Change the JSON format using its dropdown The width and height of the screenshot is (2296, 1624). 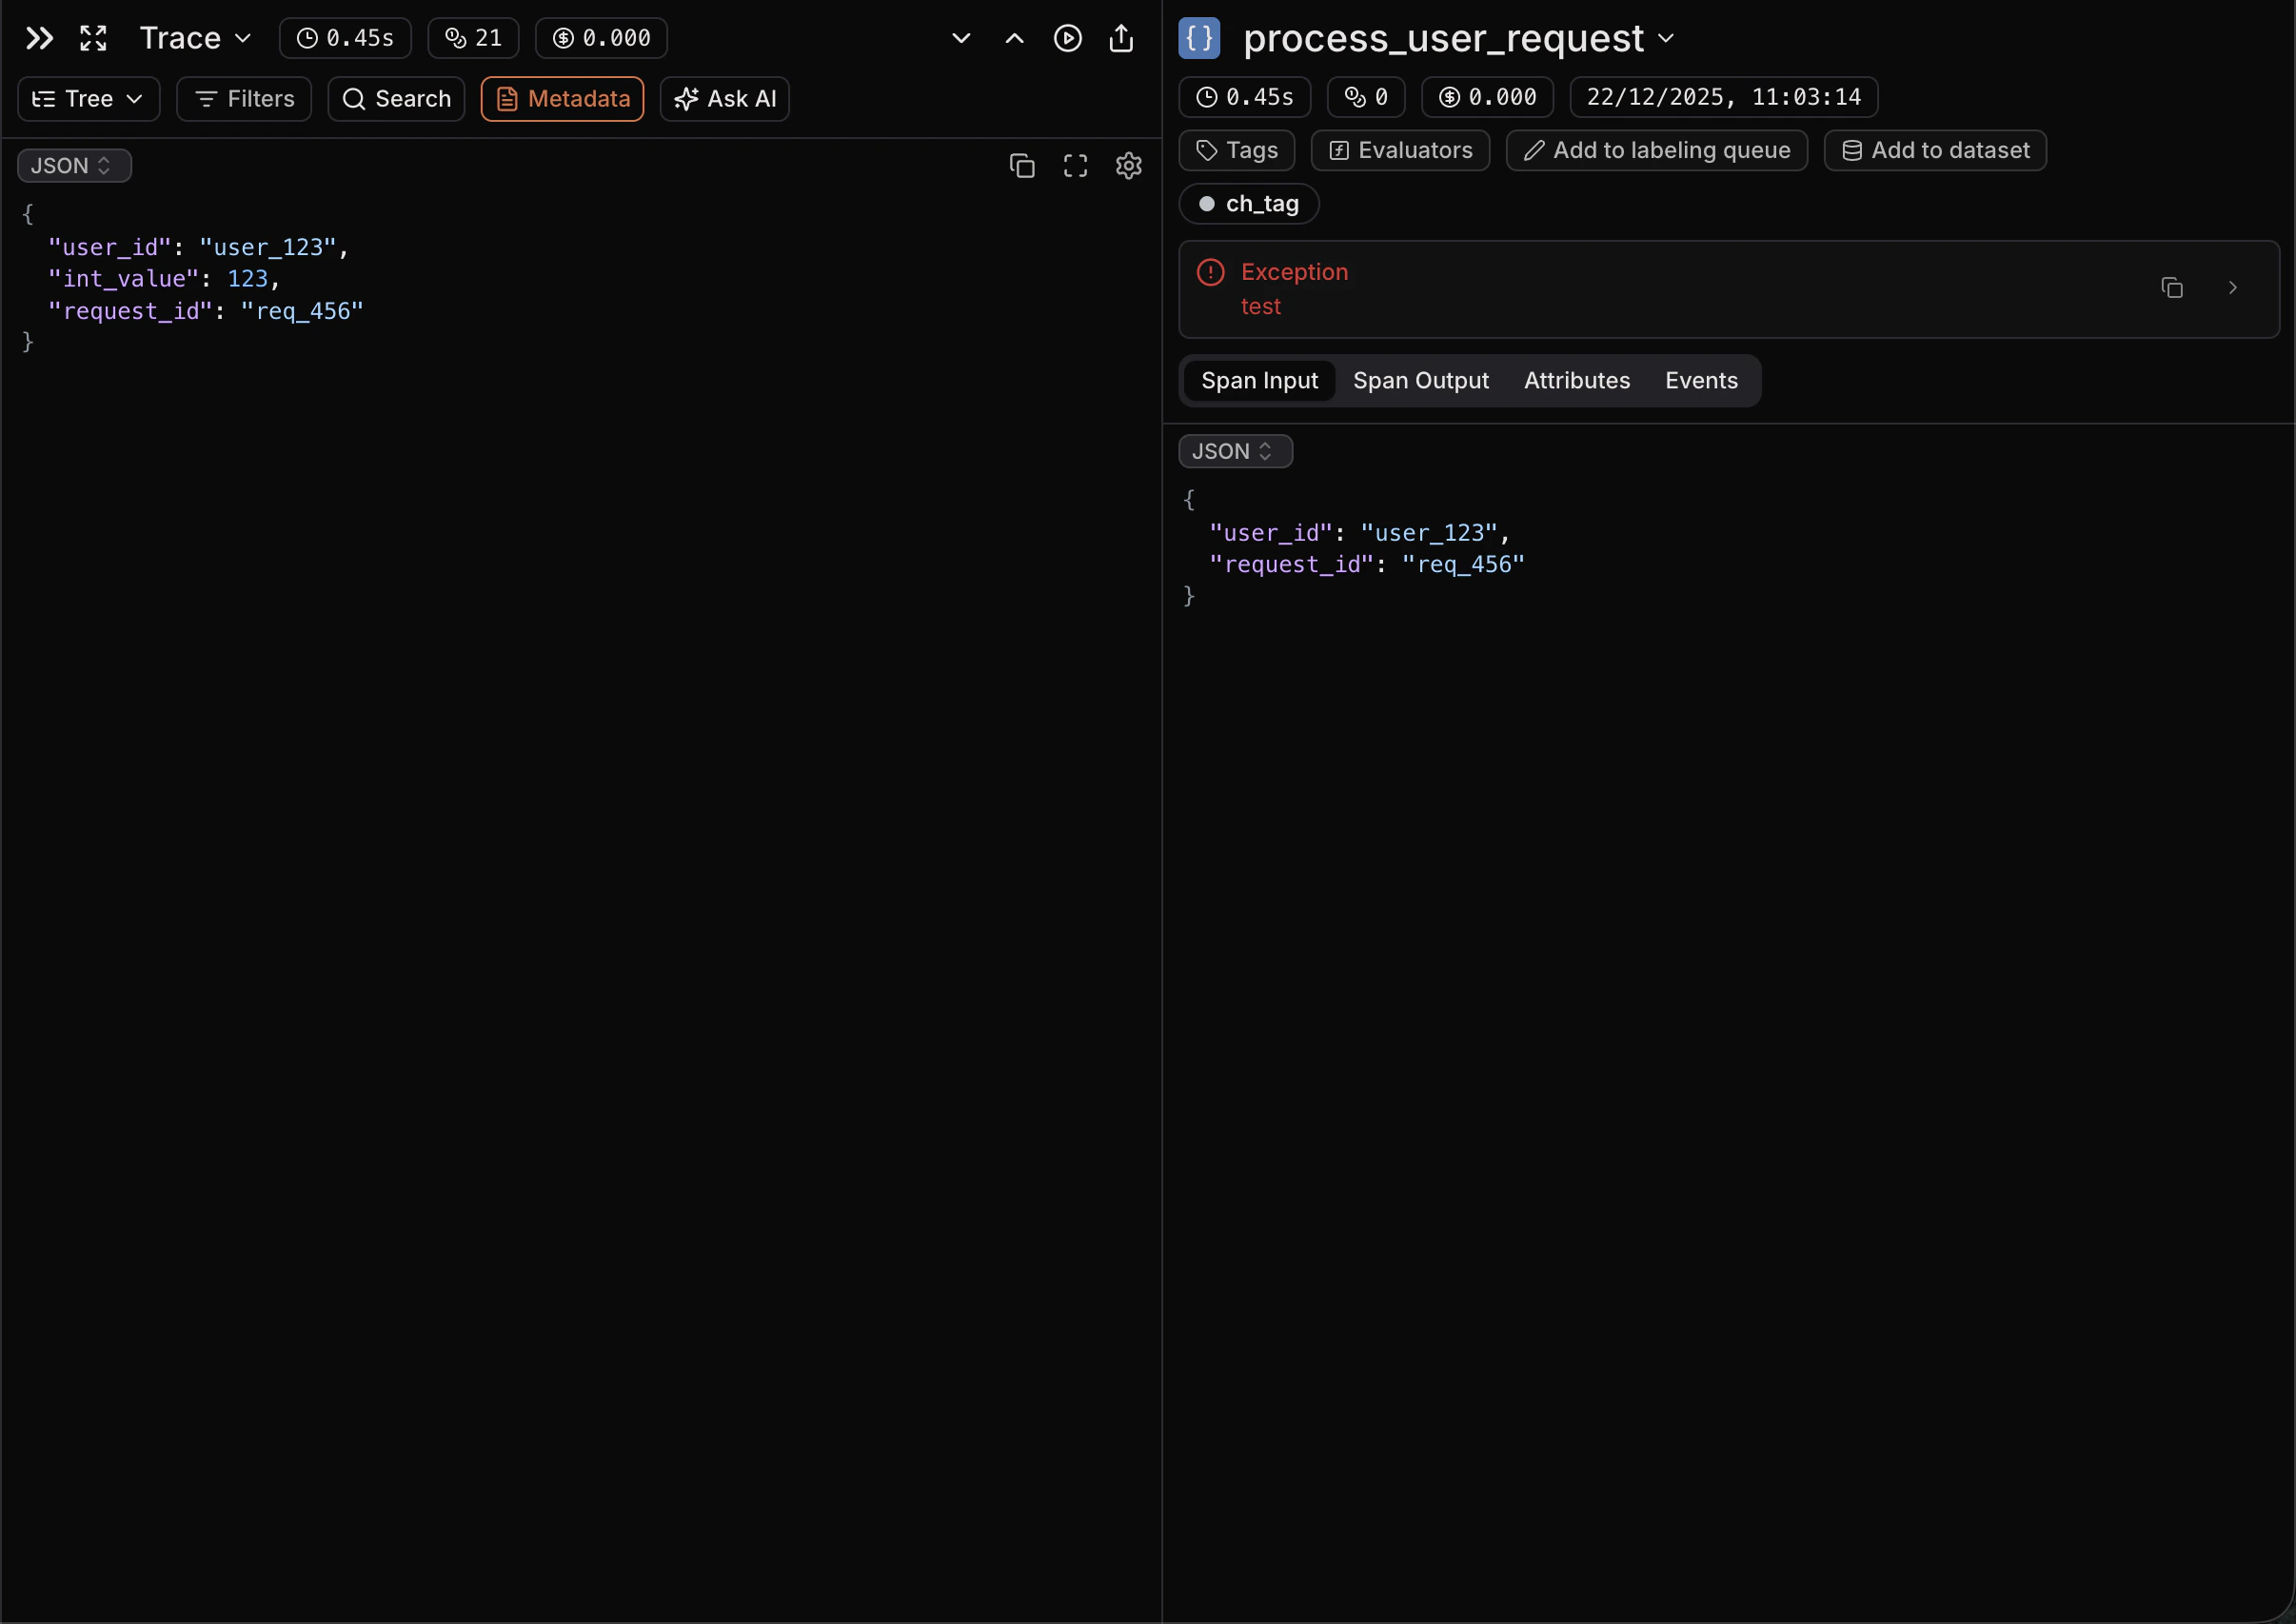coord(73,165)
